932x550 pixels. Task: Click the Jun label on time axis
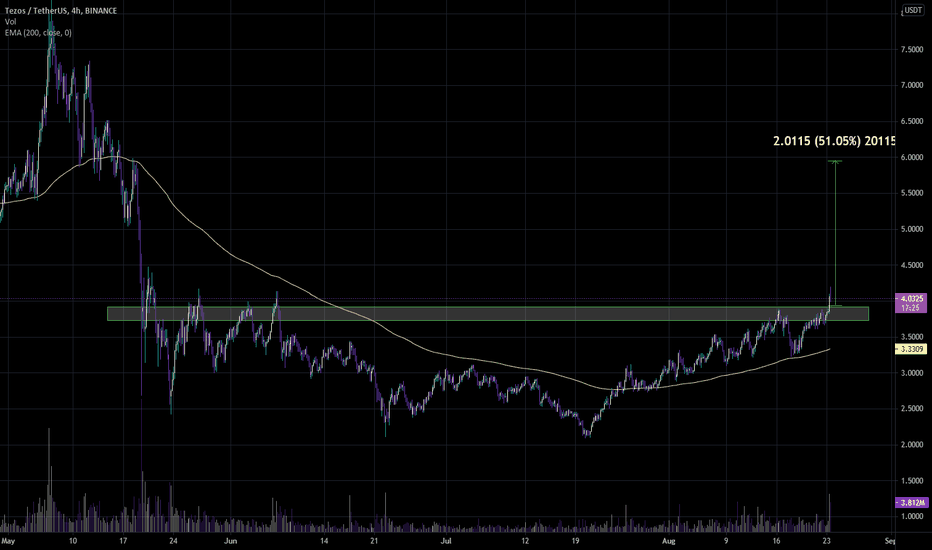click(x=231, y=541)
